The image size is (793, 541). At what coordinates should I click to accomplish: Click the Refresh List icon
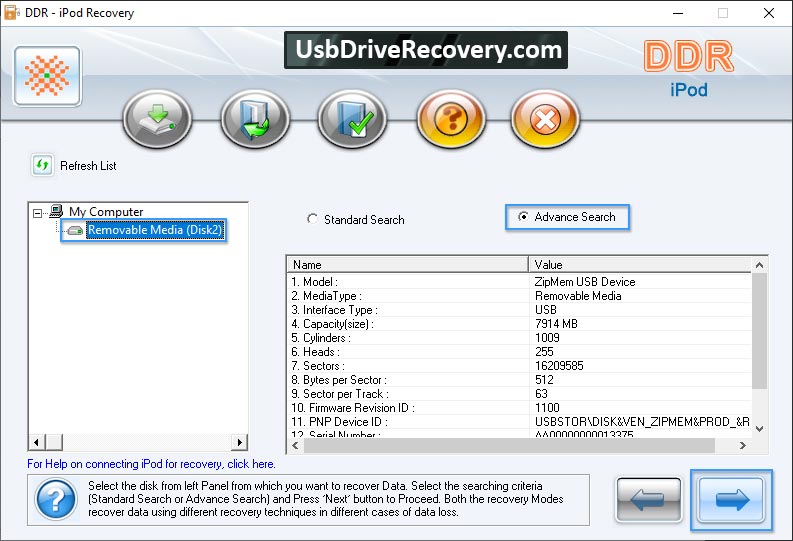click(42, 165)
